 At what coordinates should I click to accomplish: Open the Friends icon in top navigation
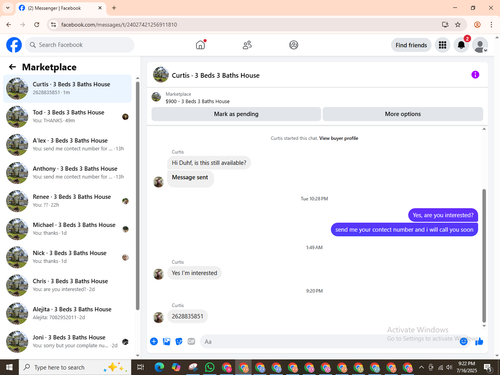pyautogui.click(x=247, y=45)
